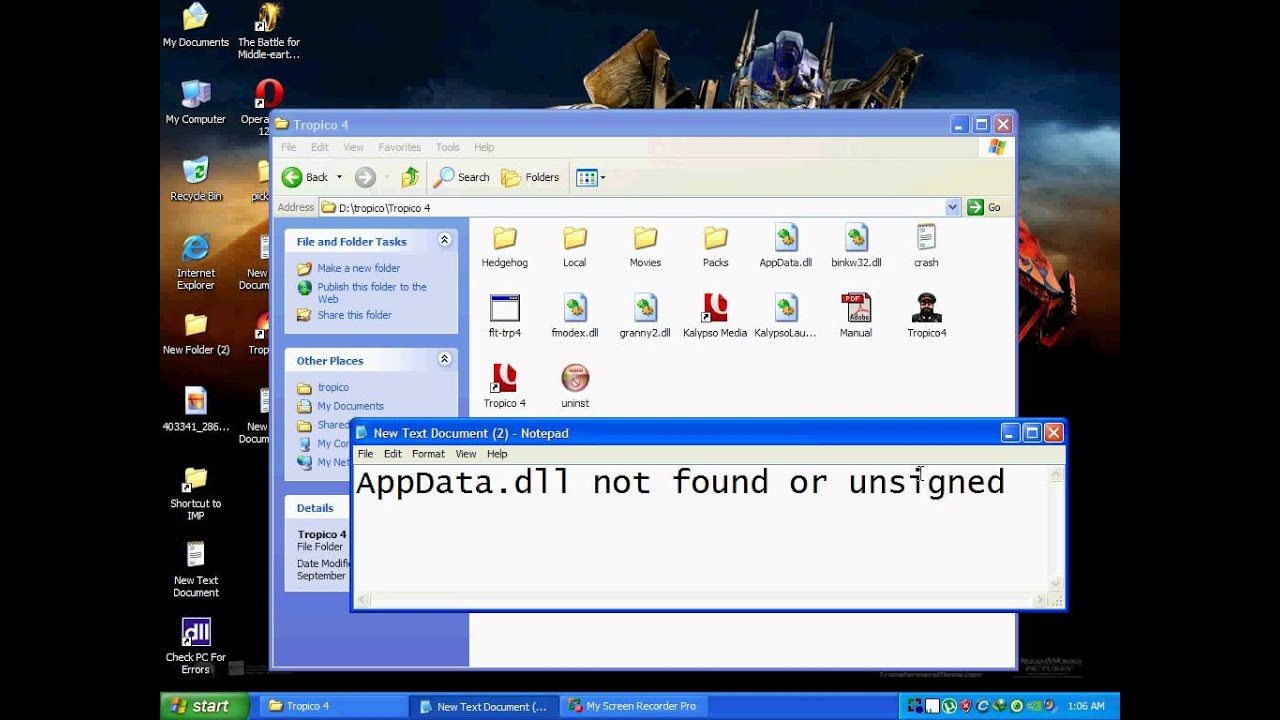1280x720 pixels.
Task: Open My Documents link in Other Places
Action: tap(350, 406)
